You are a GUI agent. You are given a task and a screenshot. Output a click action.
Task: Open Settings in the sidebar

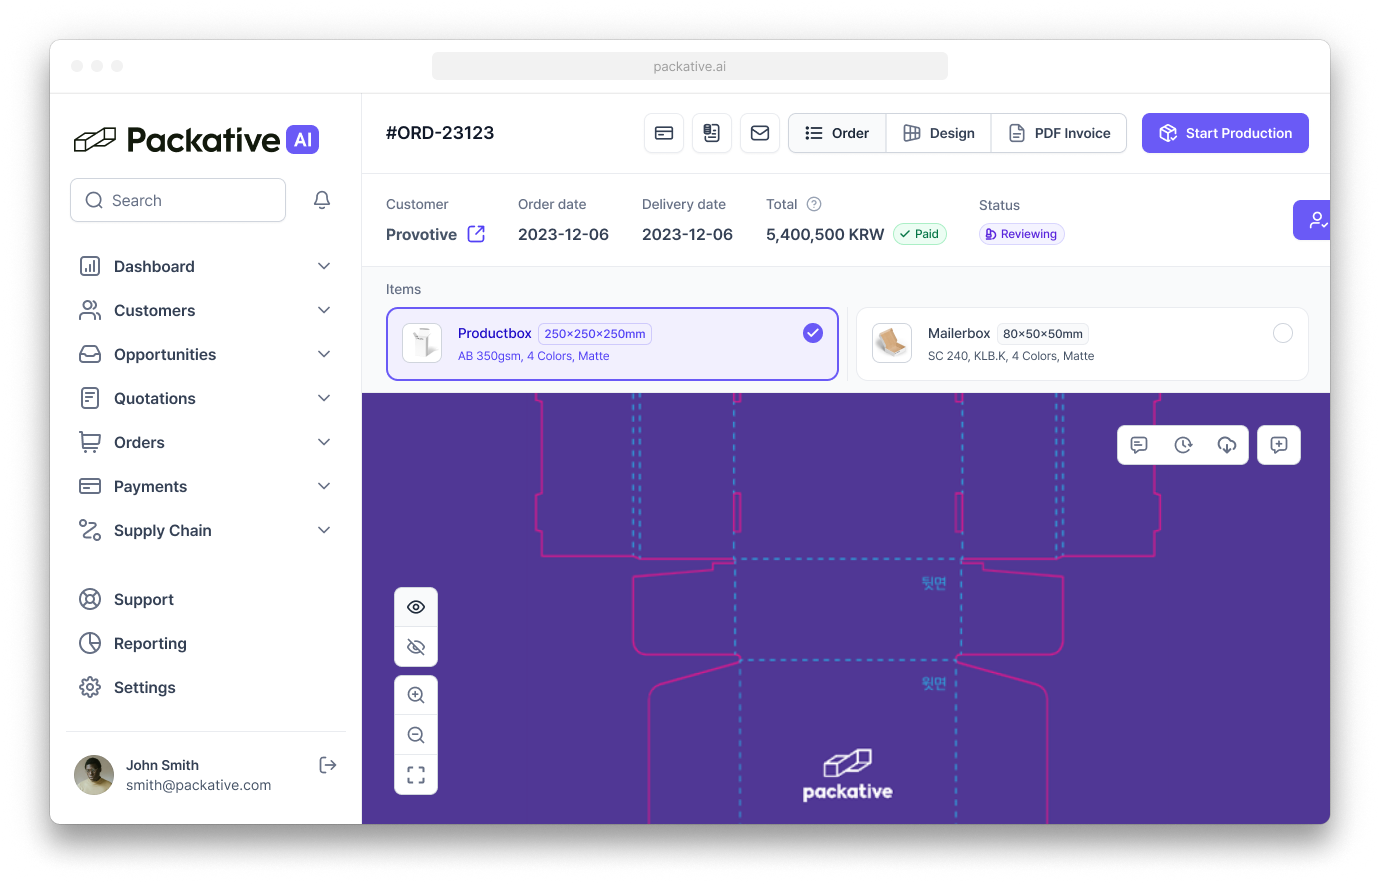(206, 687)
